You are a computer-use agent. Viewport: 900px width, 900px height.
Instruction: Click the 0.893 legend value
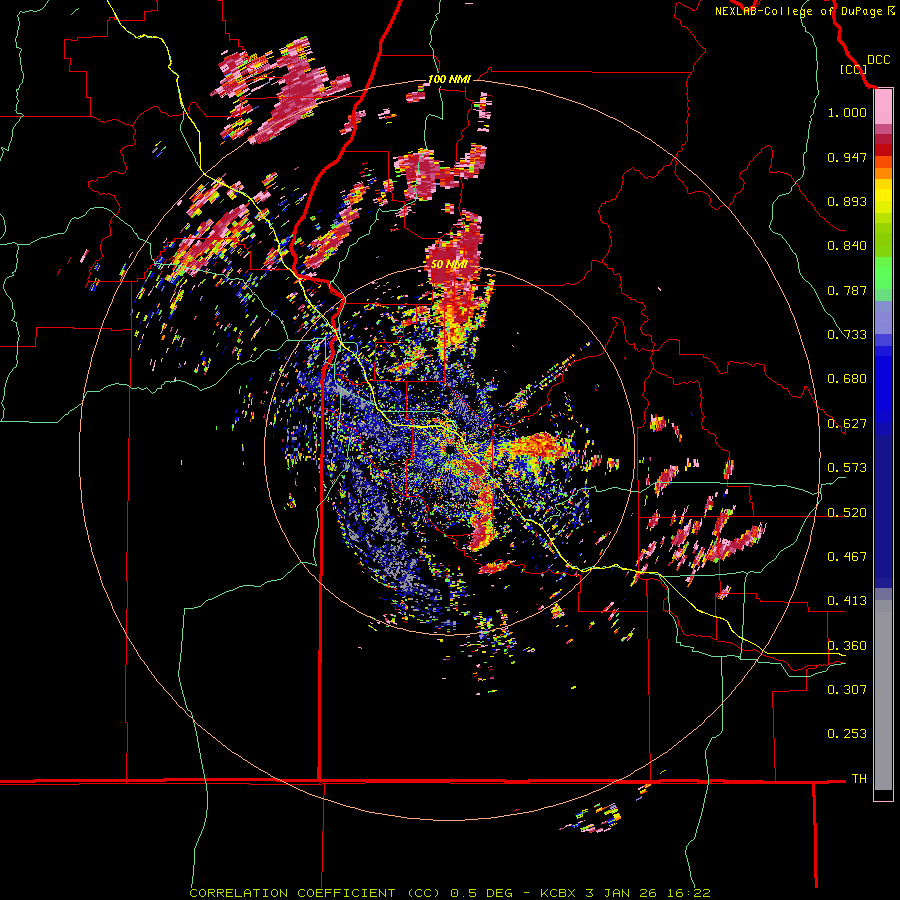coord(847,201)
